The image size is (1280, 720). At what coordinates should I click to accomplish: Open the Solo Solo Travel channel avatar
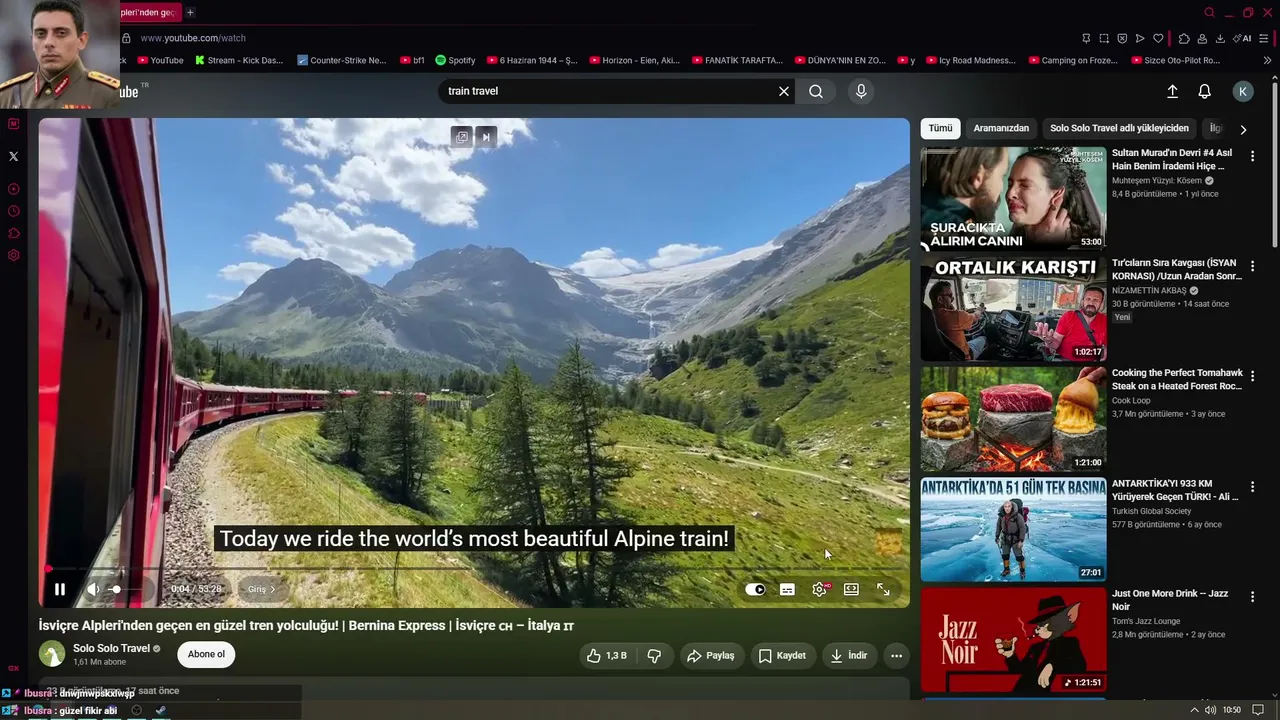click(52, 654)
